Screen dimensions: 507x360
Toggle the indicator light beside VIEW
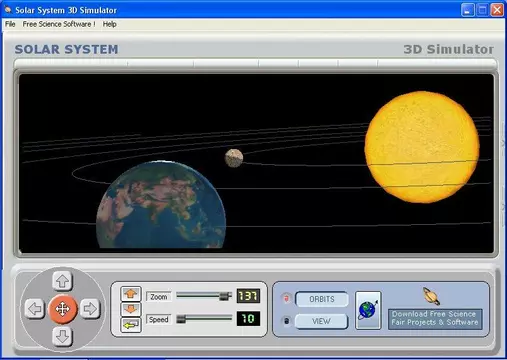click(x=286, y=321)
